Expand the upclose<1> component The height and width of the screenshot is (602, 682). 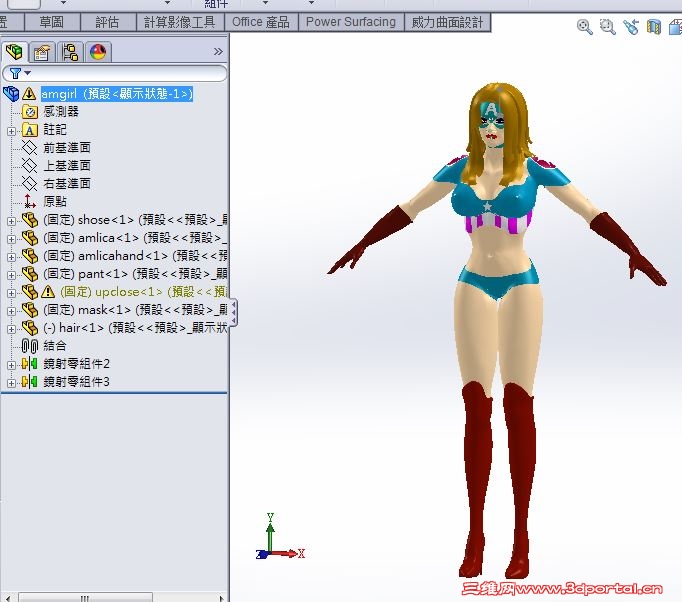pos(11,293)
